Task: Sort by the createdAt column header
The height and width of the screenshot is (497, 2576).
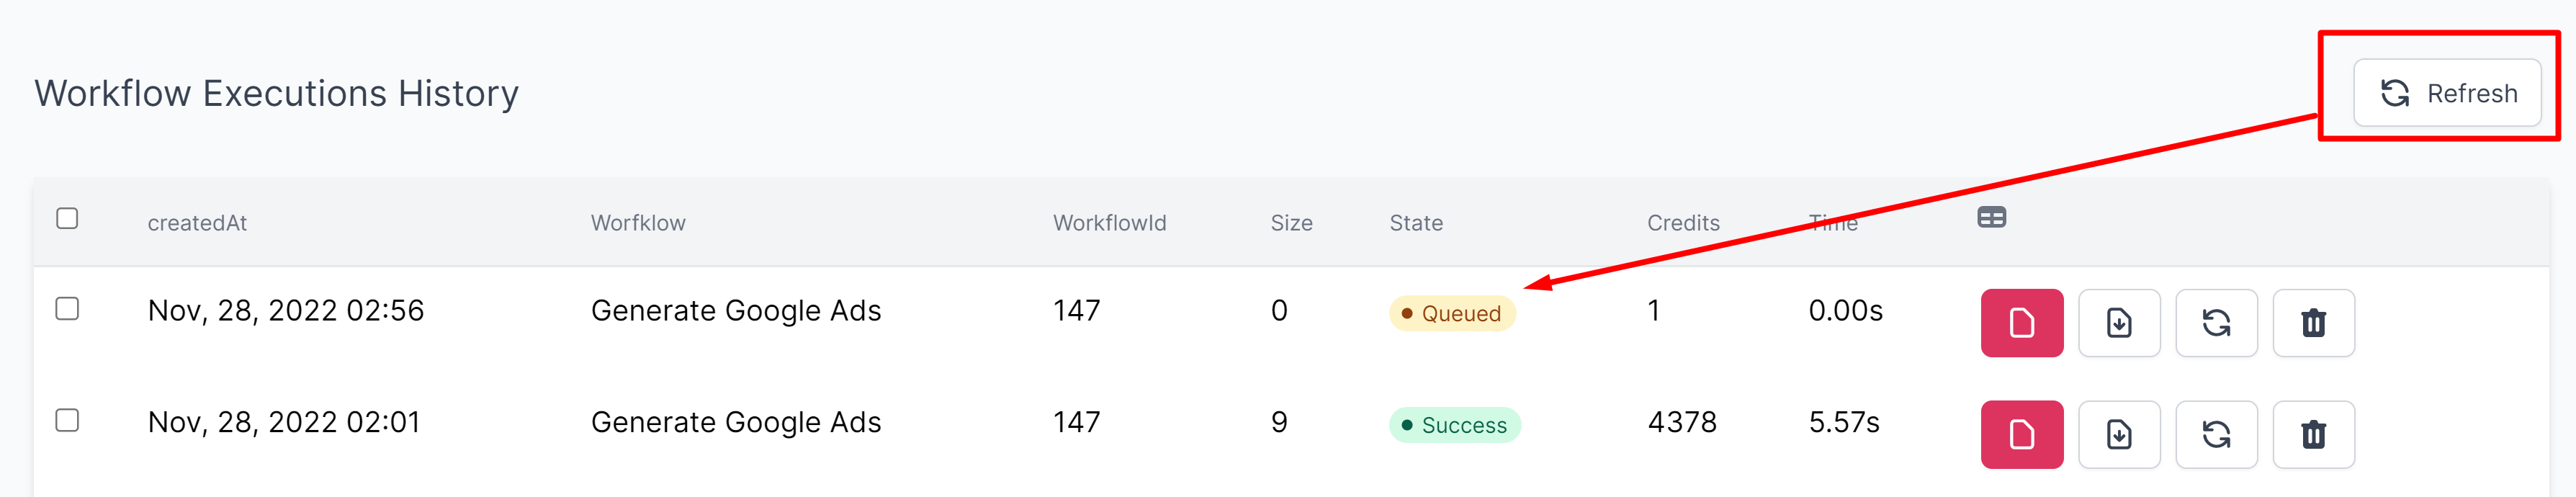Action: pyautogui.click(x=197, y=223)
